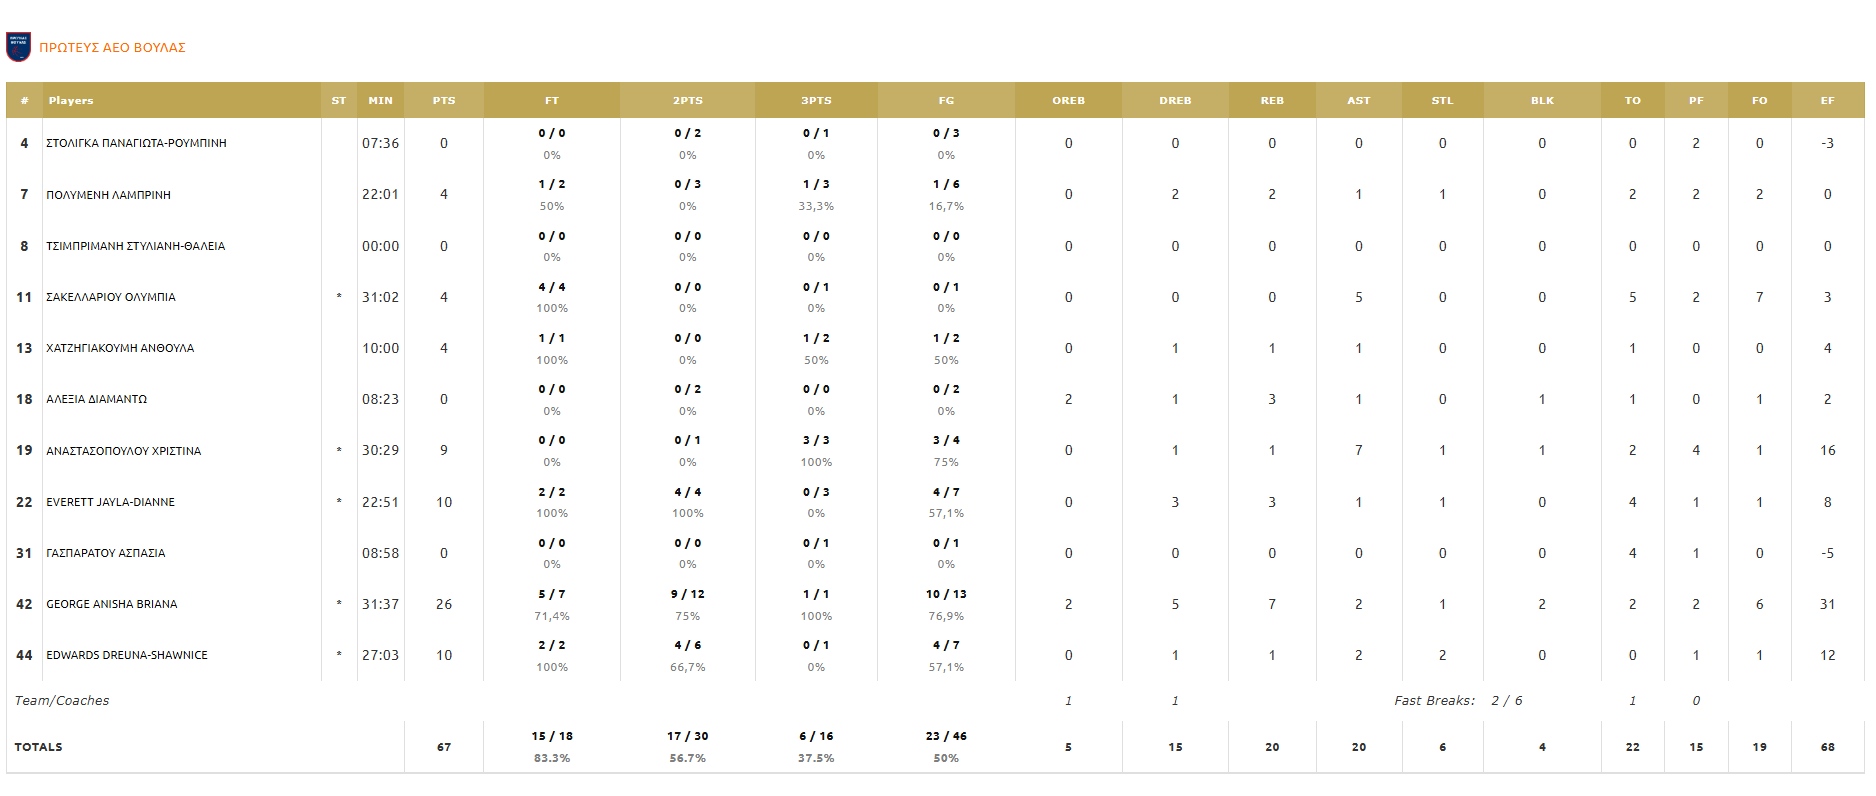
Task: Sort by the REB column header
Action: click(1272, 101)
